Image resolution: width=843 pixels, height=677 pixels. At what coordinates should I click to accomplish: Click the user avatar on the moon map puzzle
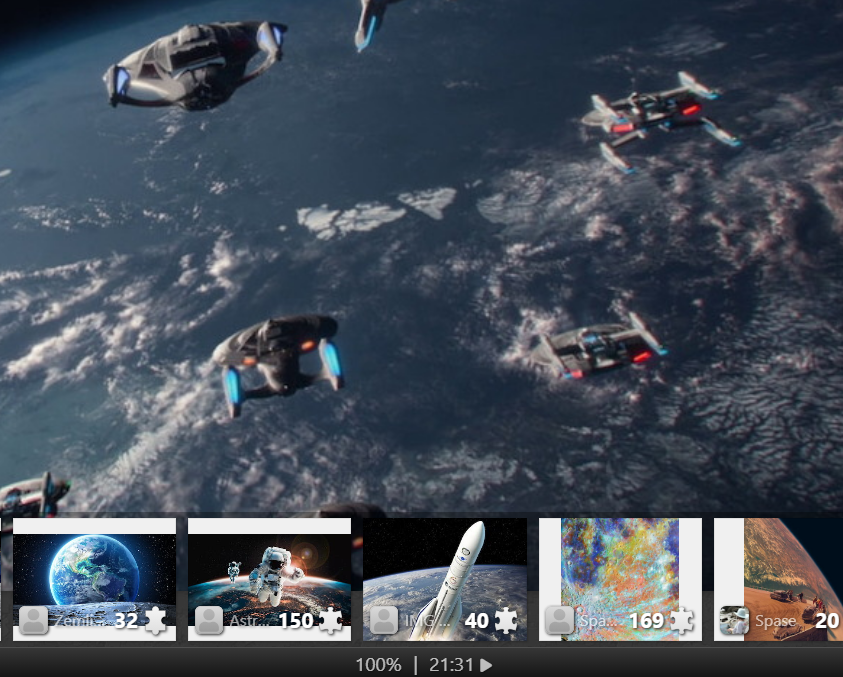560,621
